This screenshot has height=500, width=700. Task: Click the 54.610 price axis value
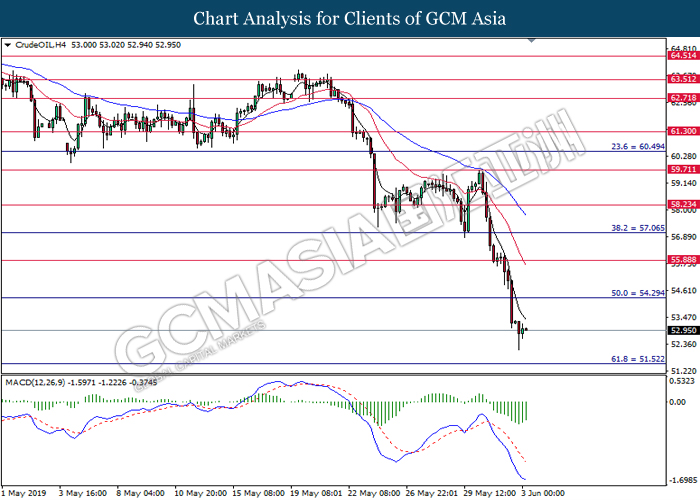(x=683, y=291)
